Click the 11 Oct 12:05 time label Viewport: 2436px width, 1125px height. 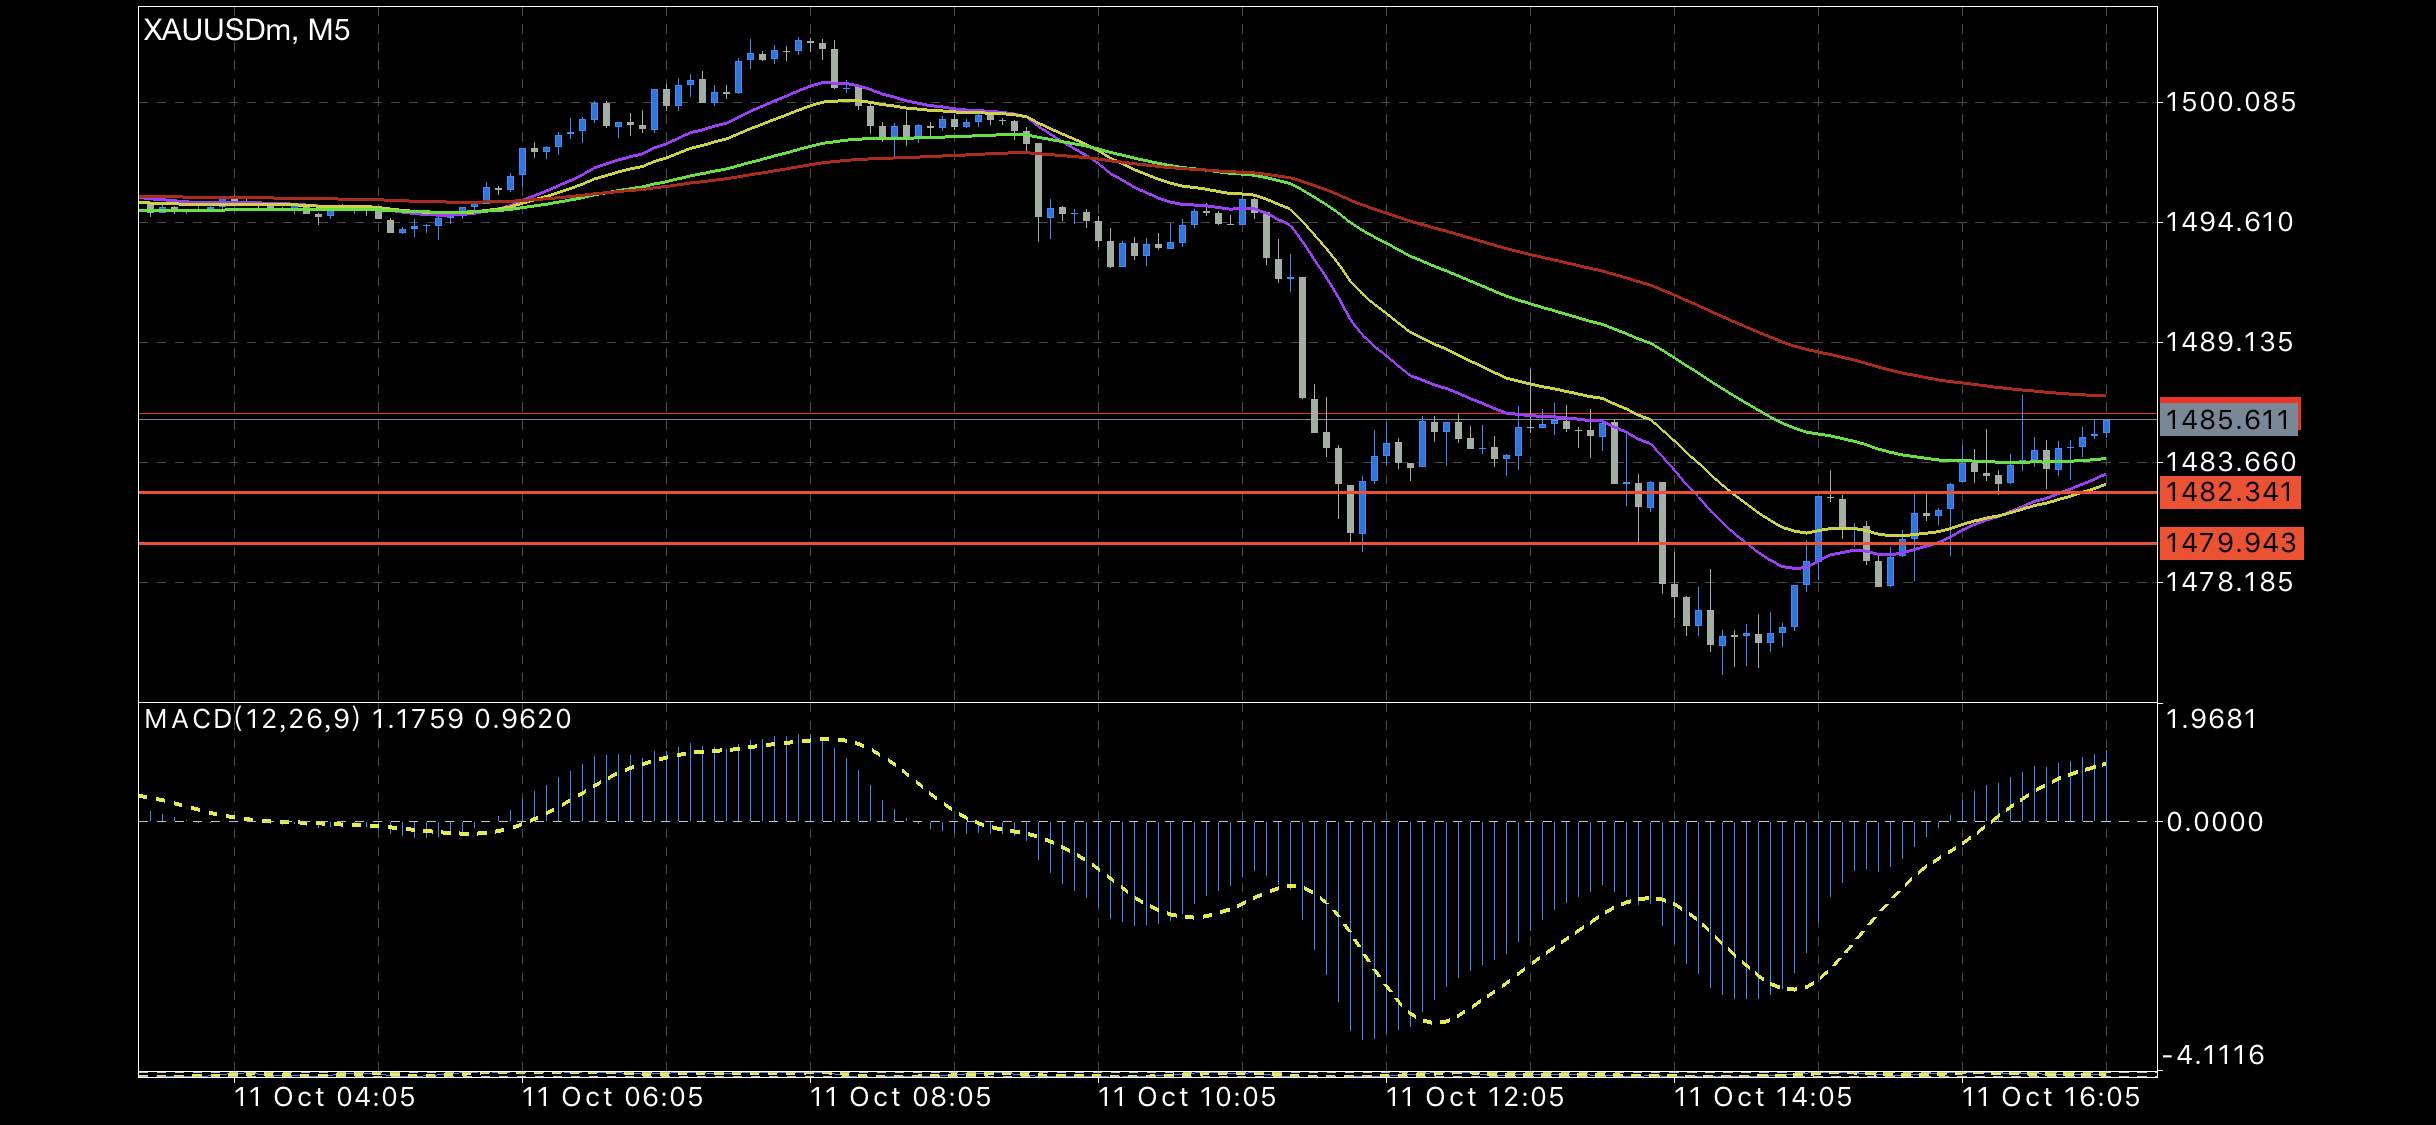click(1476, 1097)
